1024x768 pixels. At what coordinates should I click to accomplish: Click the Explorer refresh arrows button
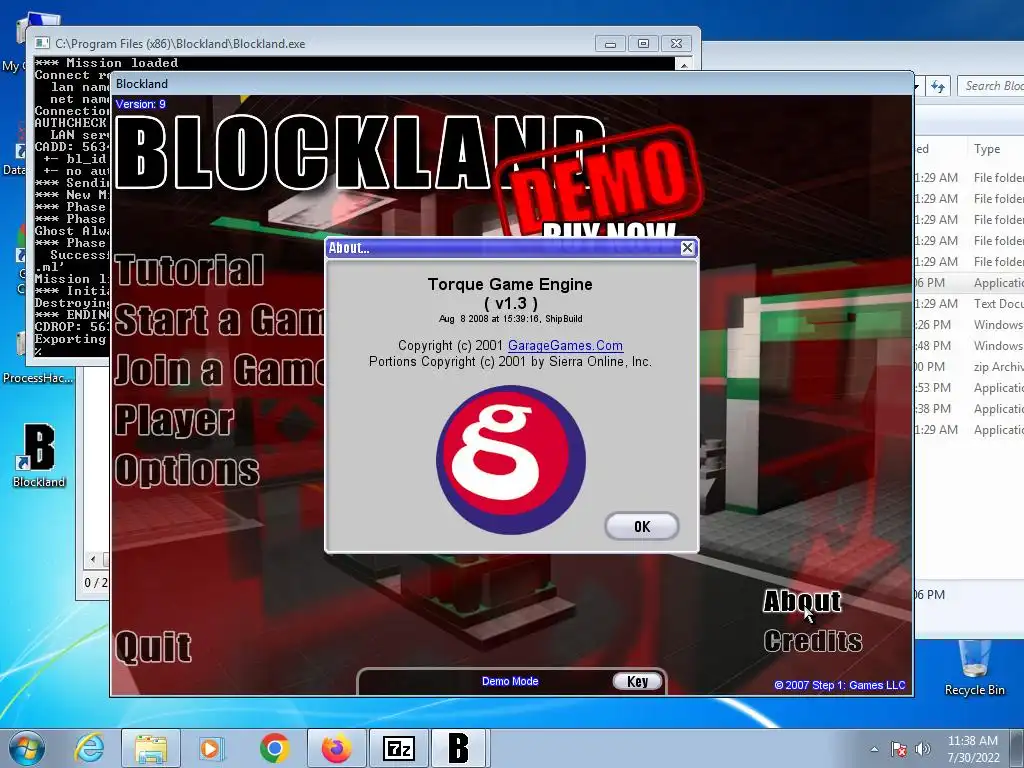click(938, 86)
